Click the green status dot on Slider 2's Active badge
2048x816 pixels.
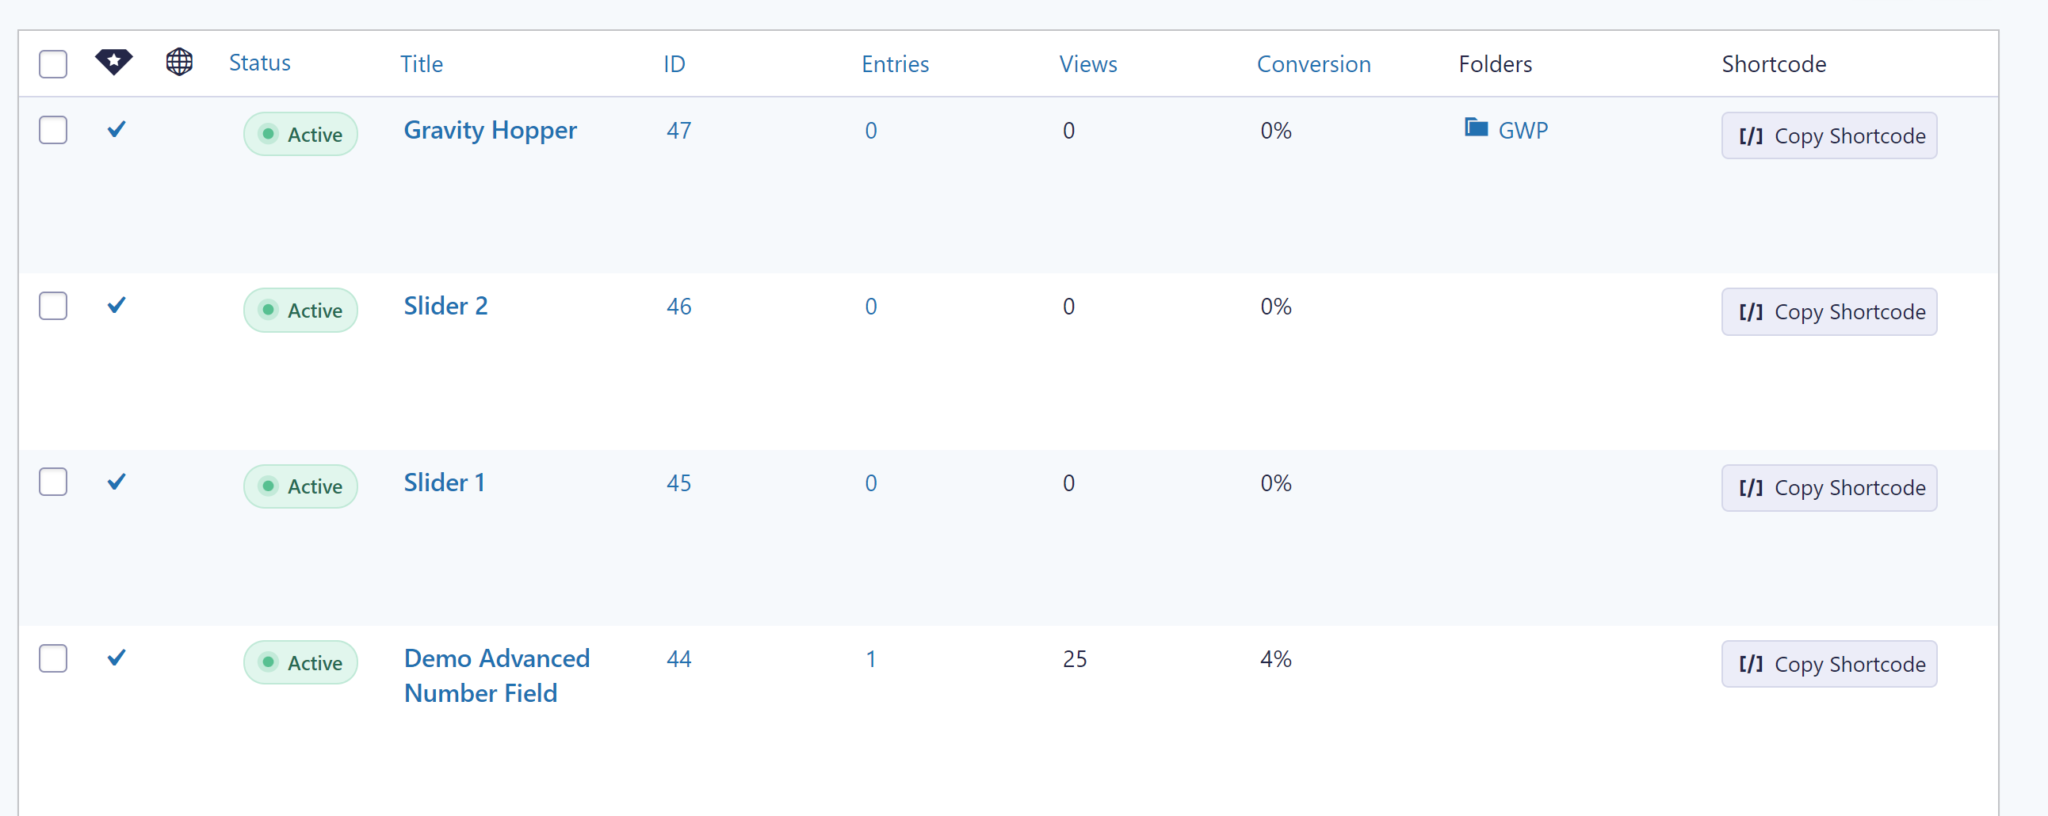point(268,310)
